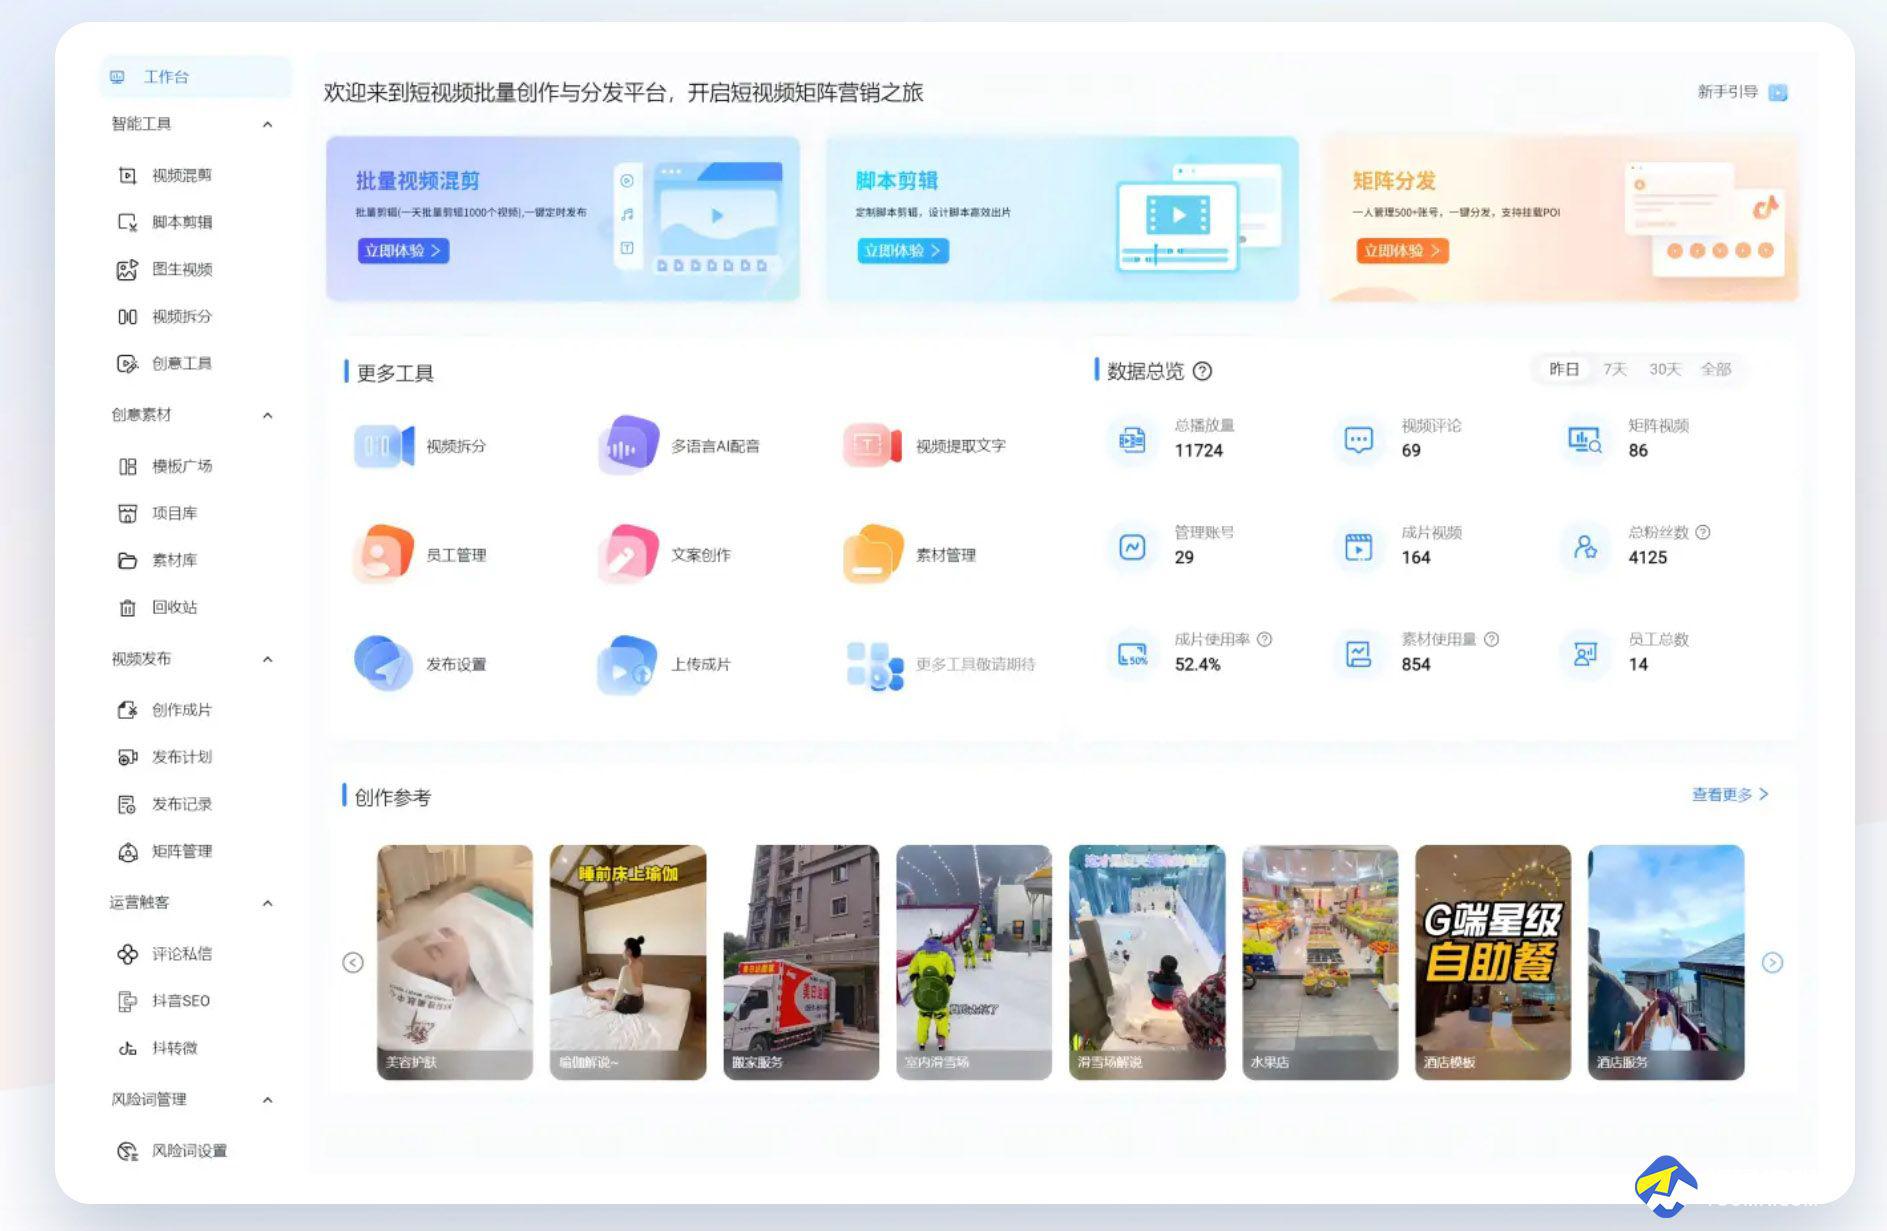Open 创作成片 under 视频发布
The image size is (1887, 1231).
click(x=165, y=710)
